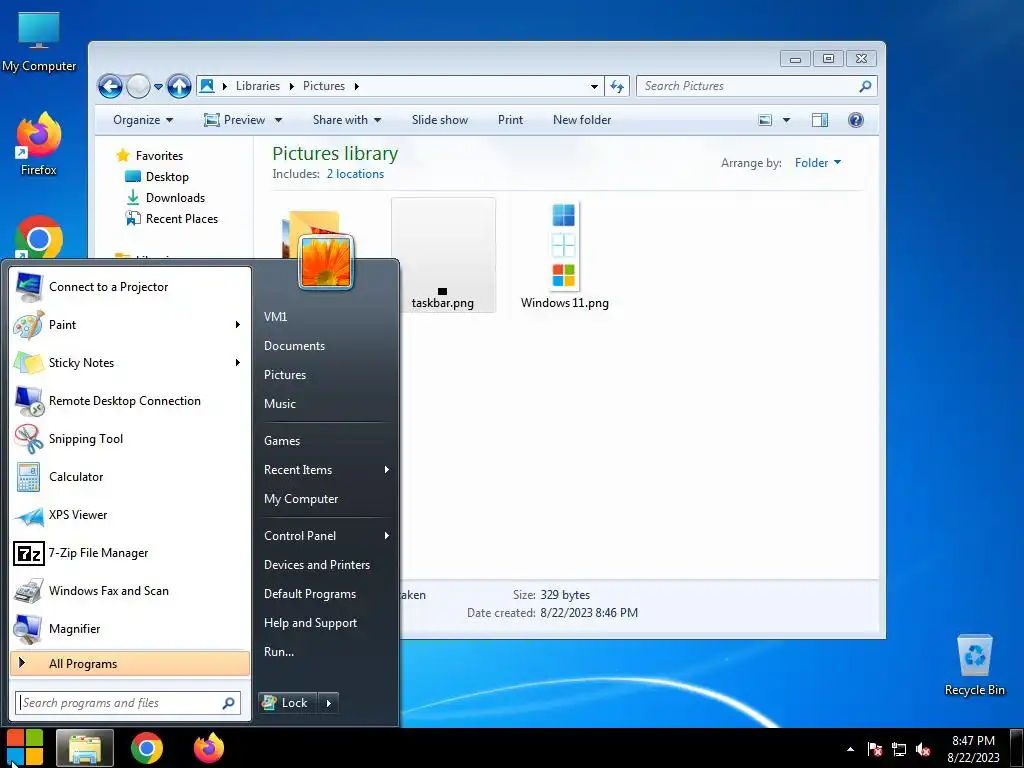Toggle the preview pane icon
The image size is (1024, 768).
(820, 120)
